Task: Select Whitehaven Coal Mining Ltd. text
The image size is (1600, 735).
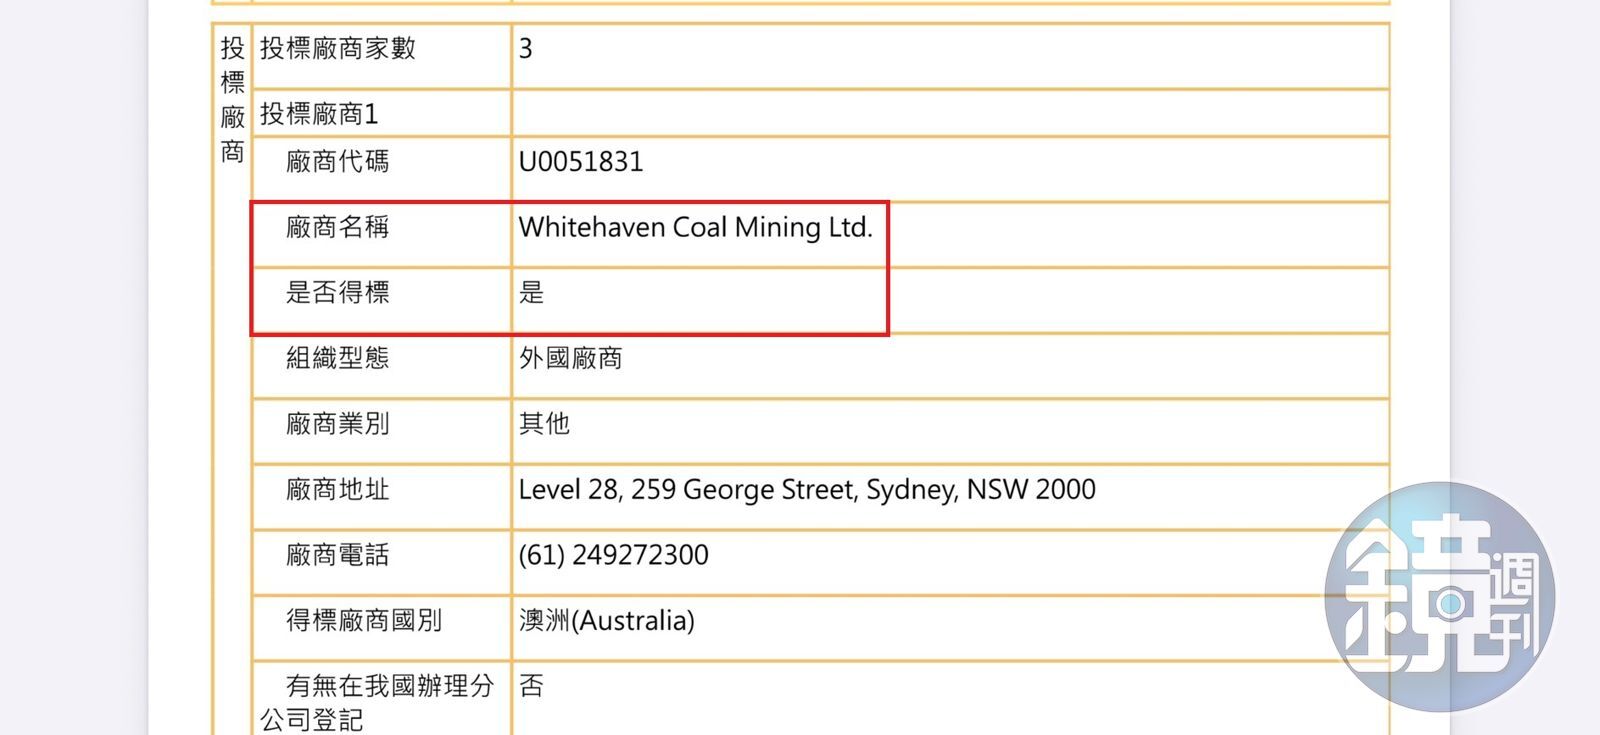Action: [696, 228]
